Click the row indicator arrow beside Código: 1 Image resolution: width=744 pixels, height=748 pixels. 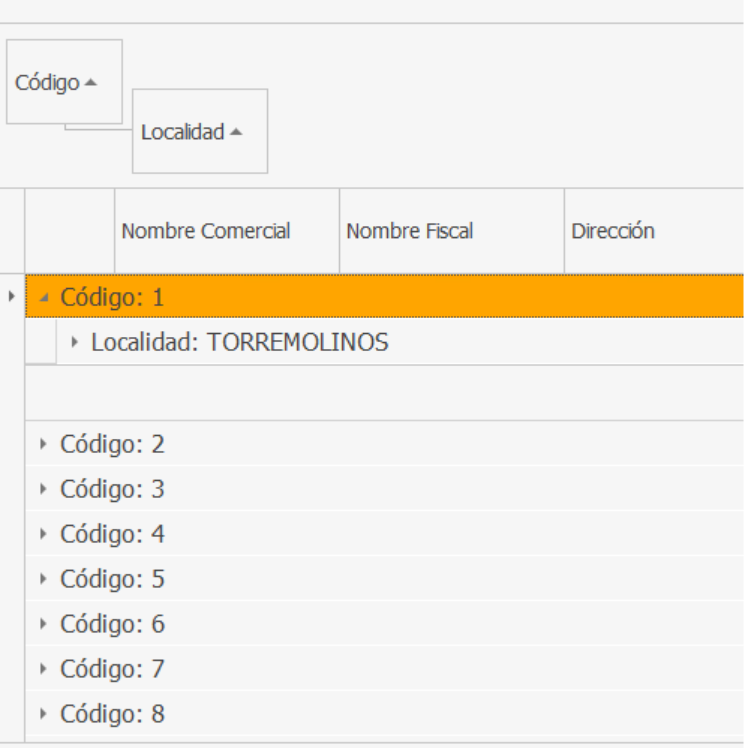point(11,297)
